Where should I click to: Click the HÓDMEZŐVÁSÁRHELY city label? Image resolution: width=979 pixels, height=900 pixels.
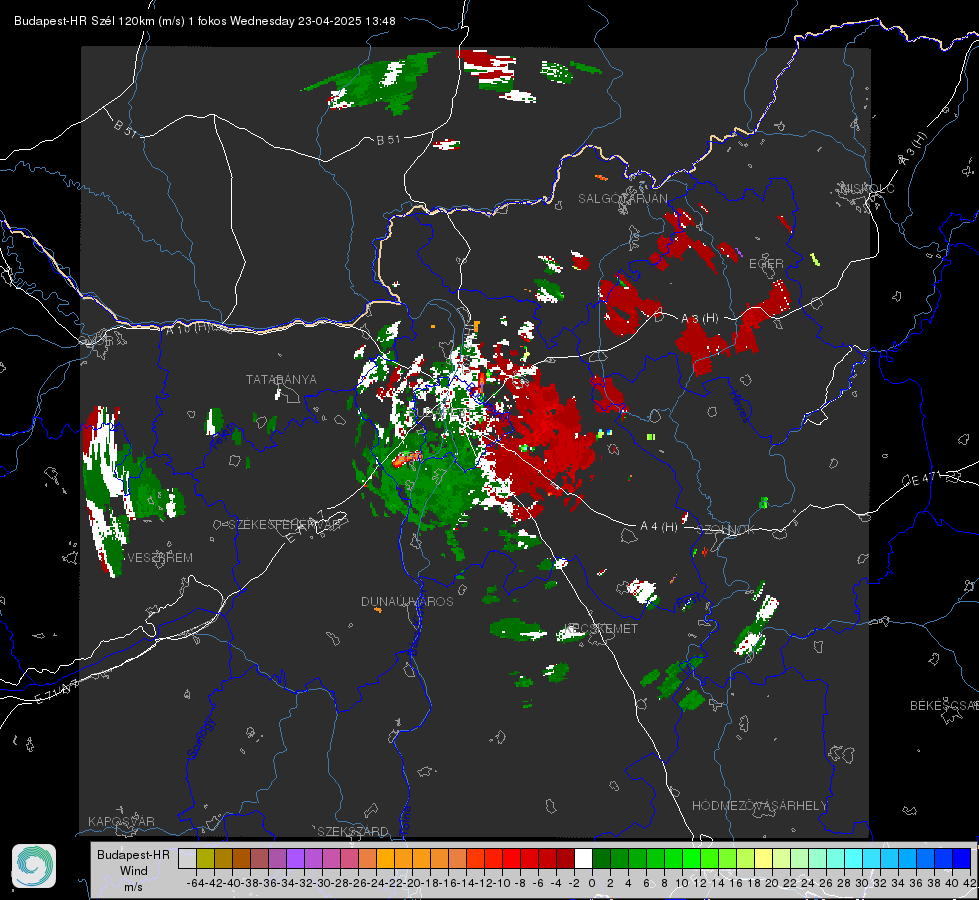pos(759,806)
